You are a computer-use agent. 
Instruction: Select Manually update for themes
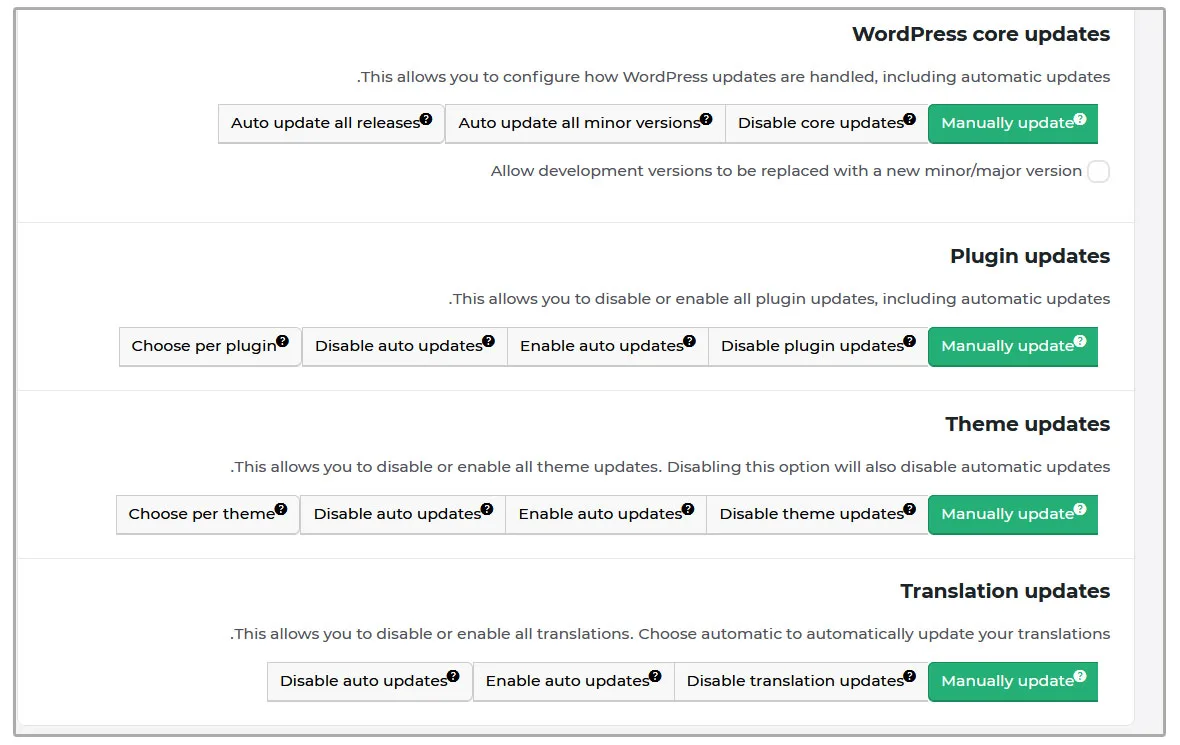(1013, 514)
